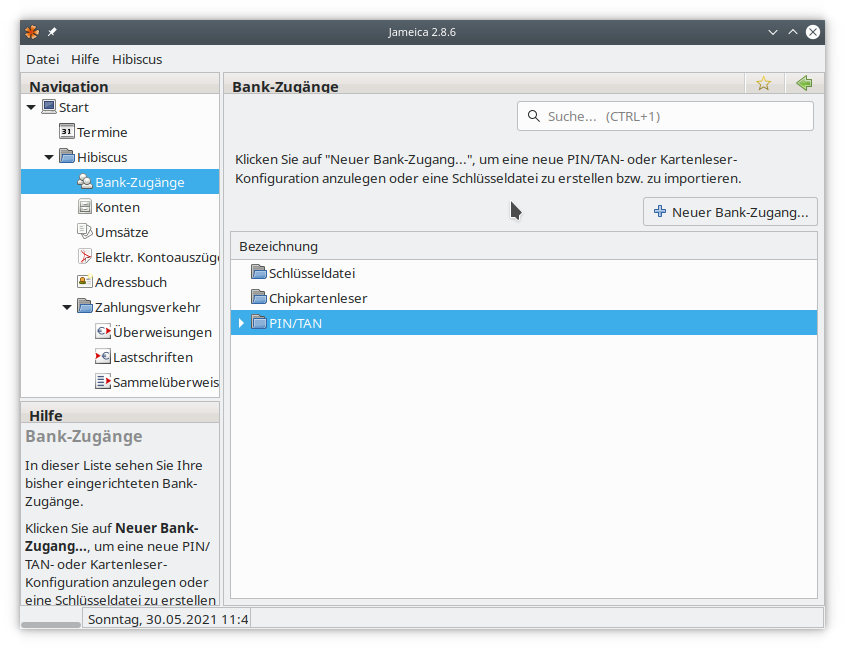Bookmark view with the star icon
The image size is (845, 649).
(x=764, y=84)
